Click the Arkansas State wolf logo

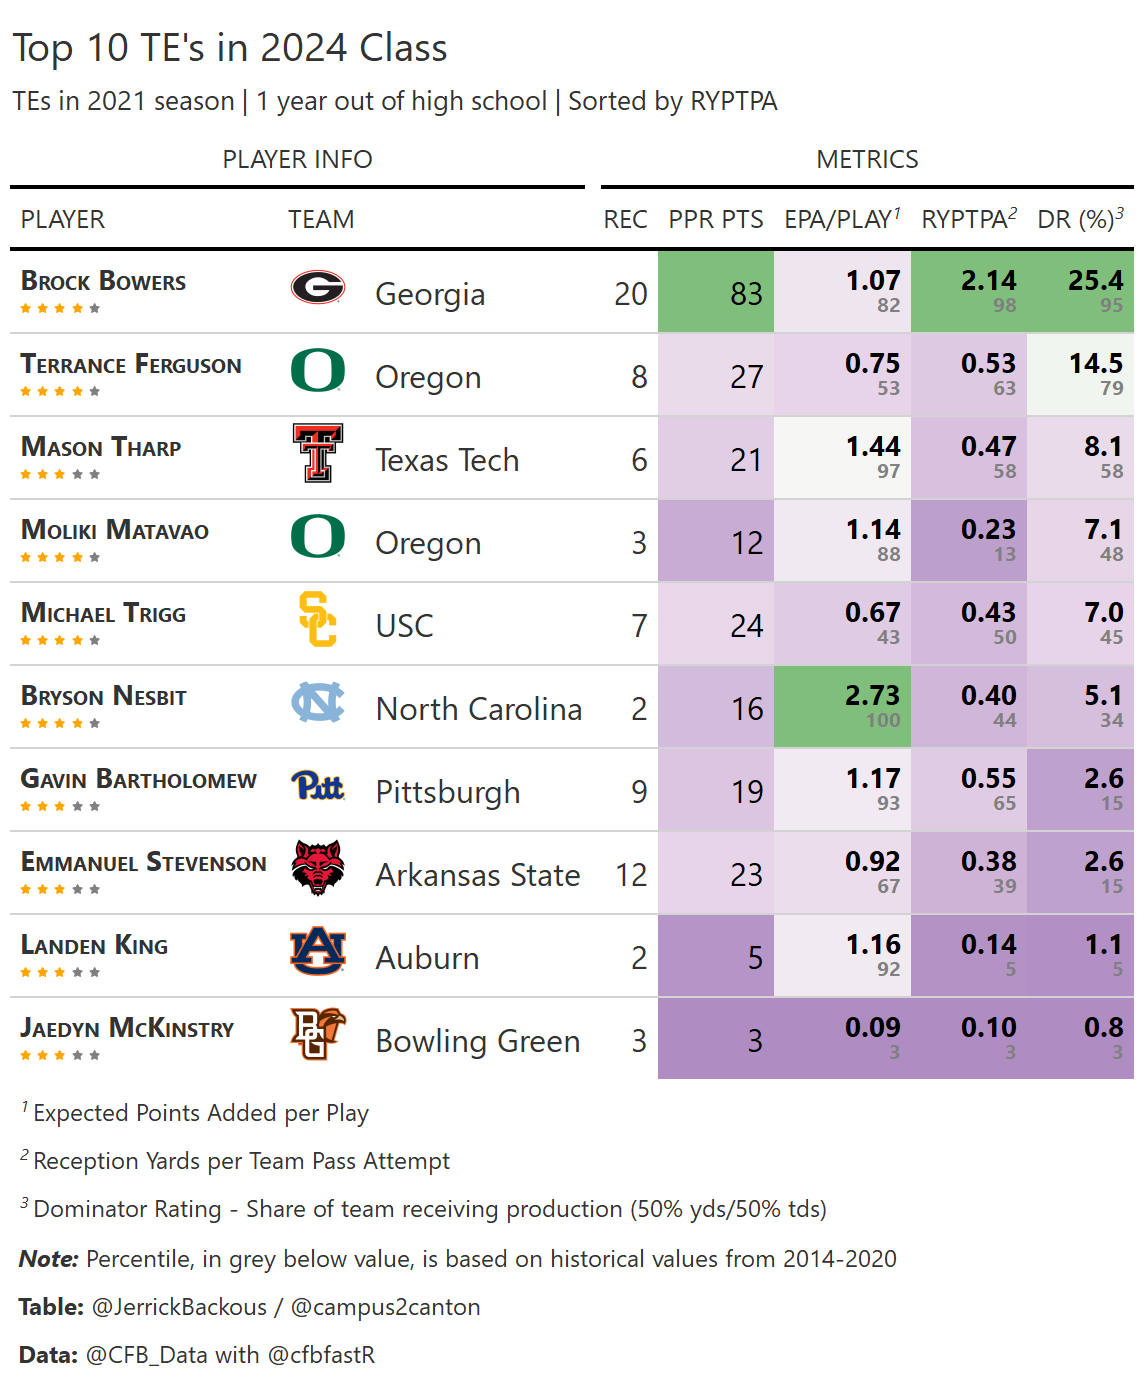point(318,868)
